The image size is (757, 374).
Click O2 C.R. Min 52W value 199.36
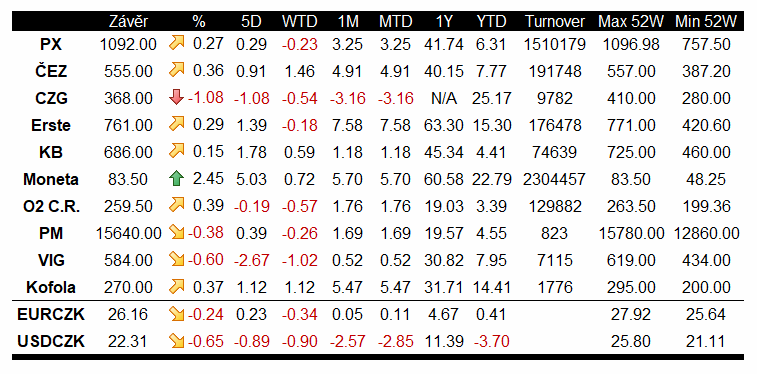(x=706, y=207)
